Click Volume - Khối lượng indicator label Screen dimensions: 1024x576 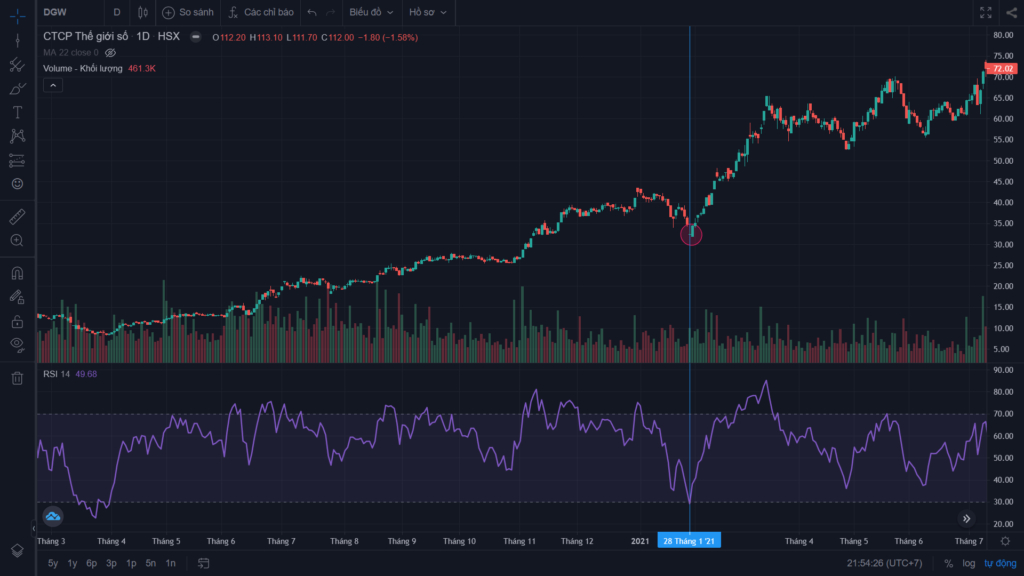point(83,69)
